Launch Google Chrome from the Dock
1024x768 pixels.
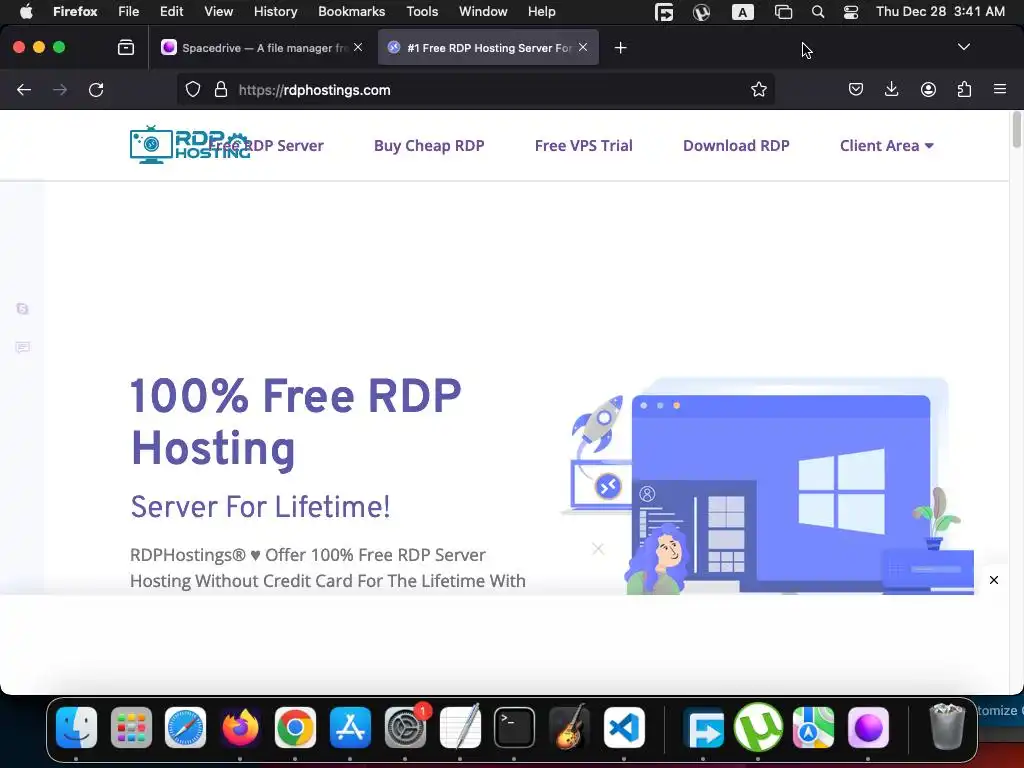[295, 728]
